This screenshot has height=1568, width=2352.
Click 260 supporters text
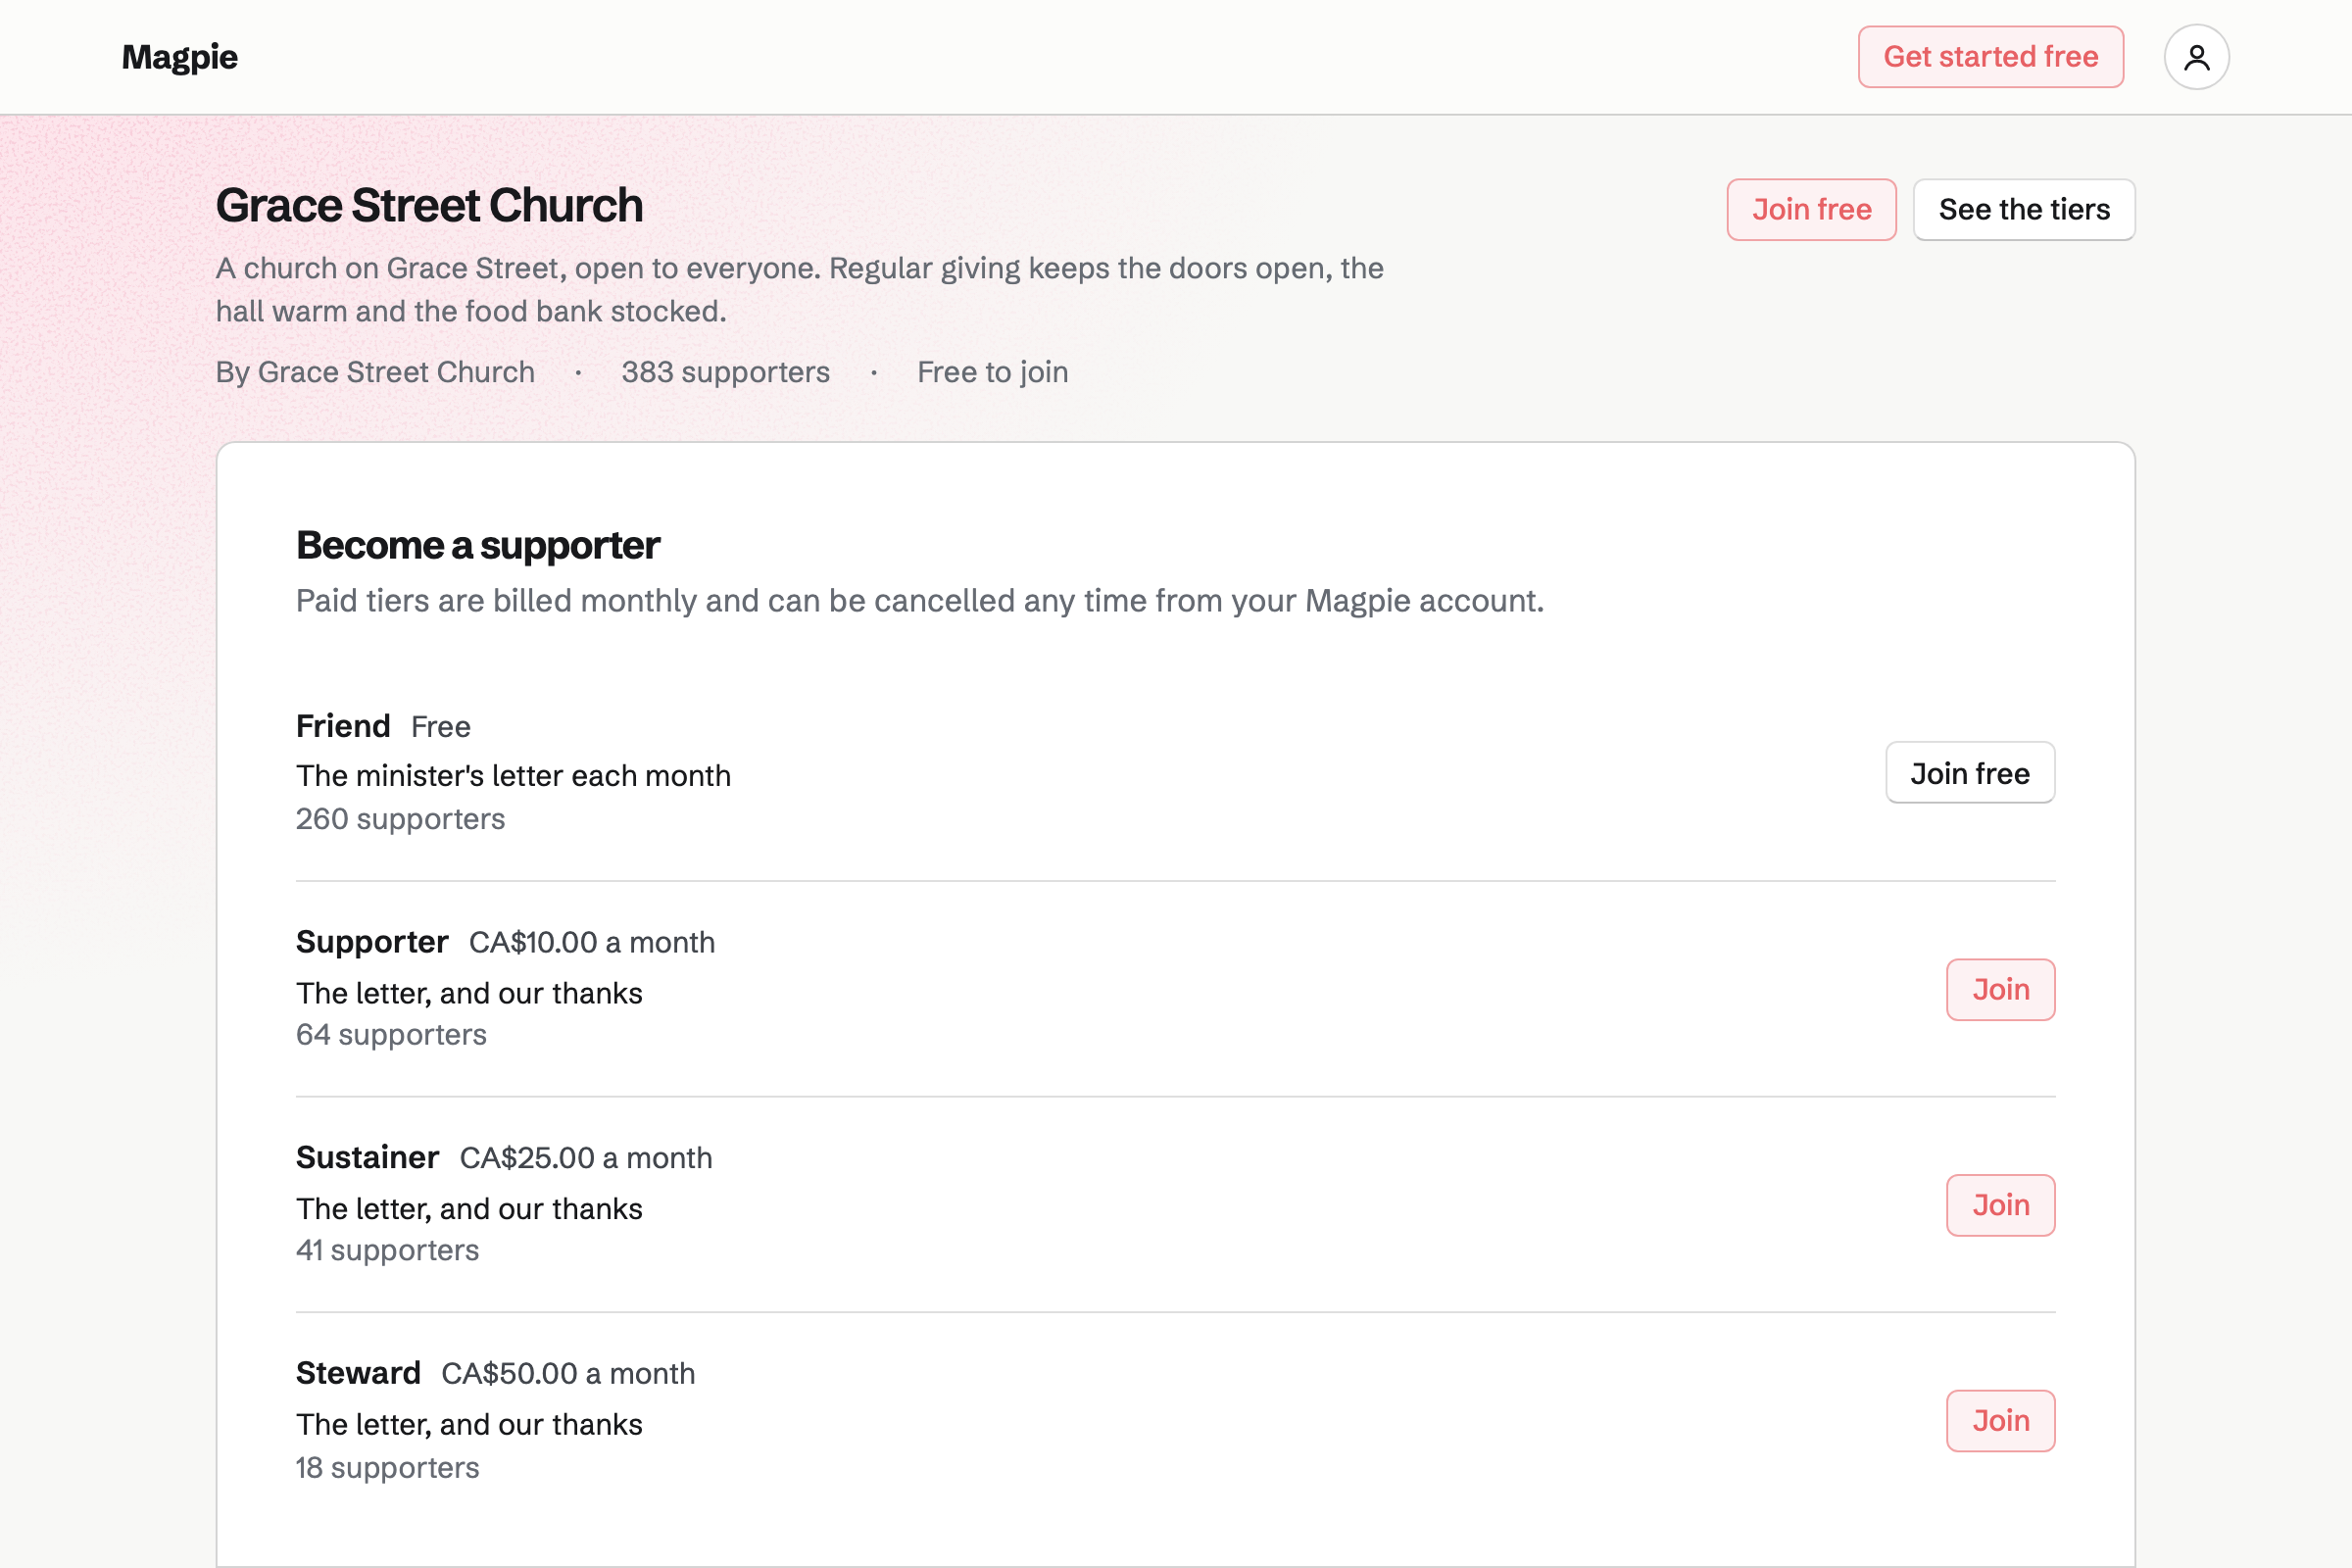400,819
